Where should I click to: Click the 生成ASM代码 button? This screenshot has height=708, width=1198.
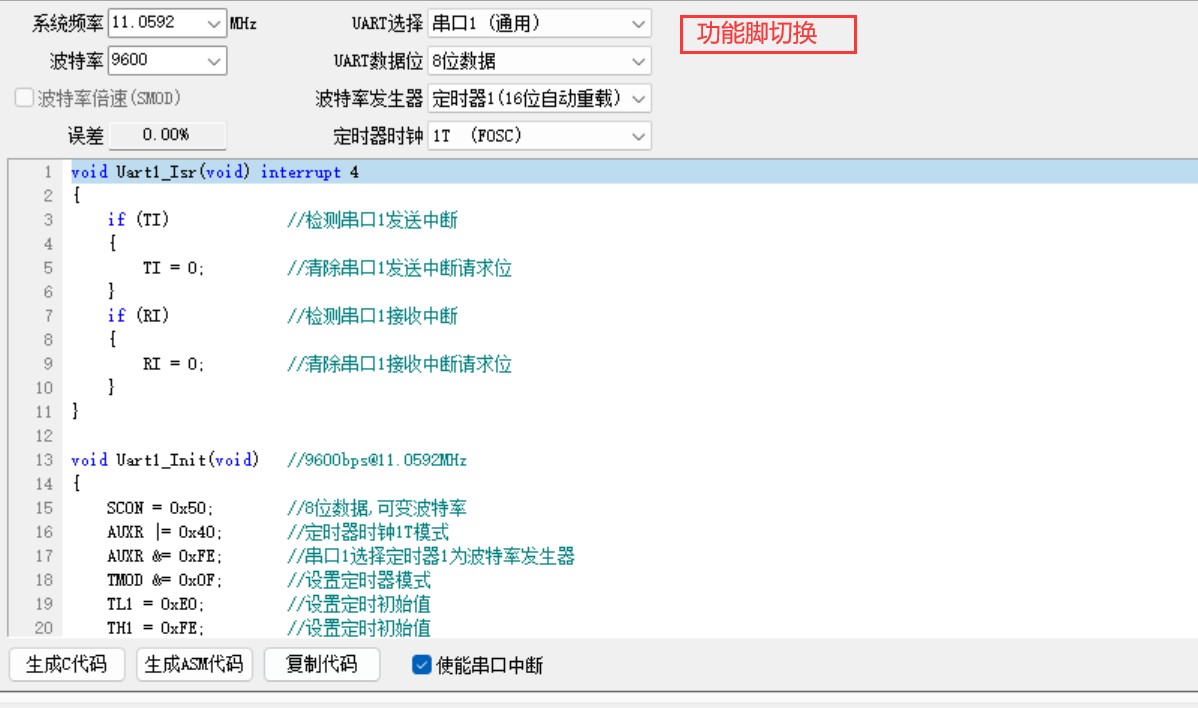click(194, 664)
